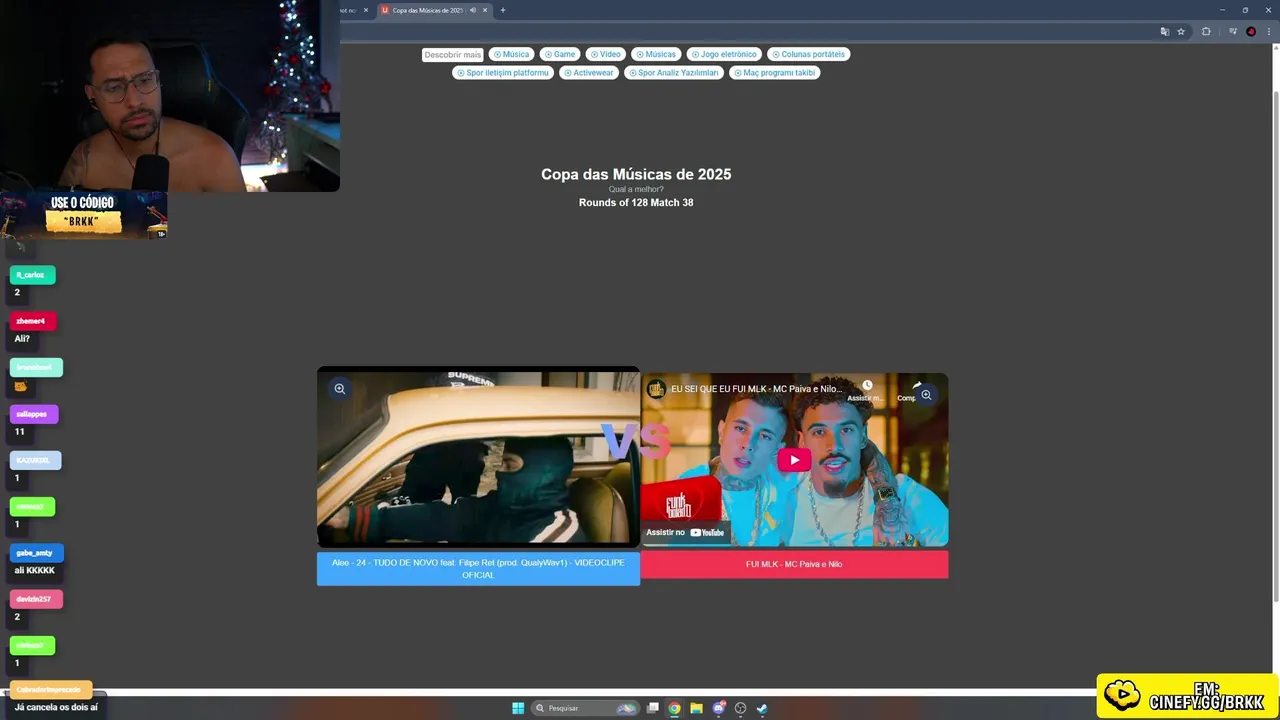Screen dimensions: 1280x720
Task: Click the EU SEI QUE EU FUI MLK video title
Action: coord(757,389)
